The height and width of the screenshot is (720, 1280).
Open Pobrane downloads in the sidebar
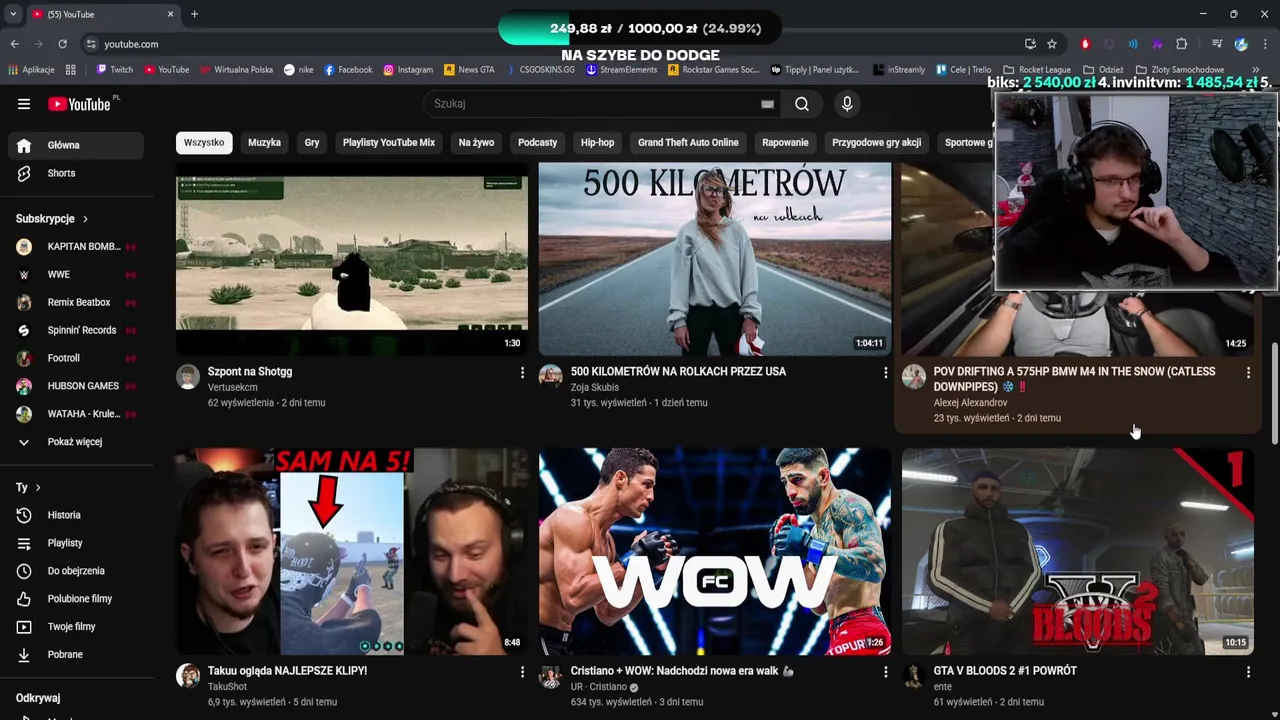click(76, 655)
